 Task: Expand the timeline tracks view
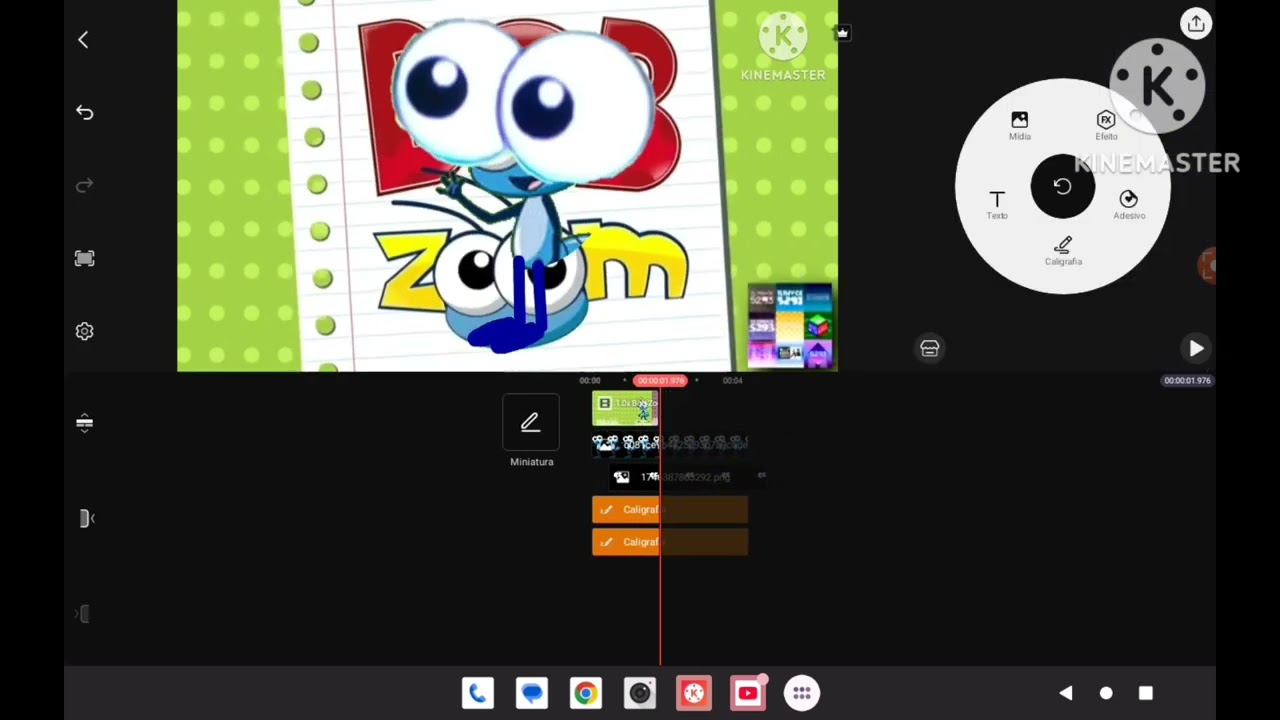point(84,423)
